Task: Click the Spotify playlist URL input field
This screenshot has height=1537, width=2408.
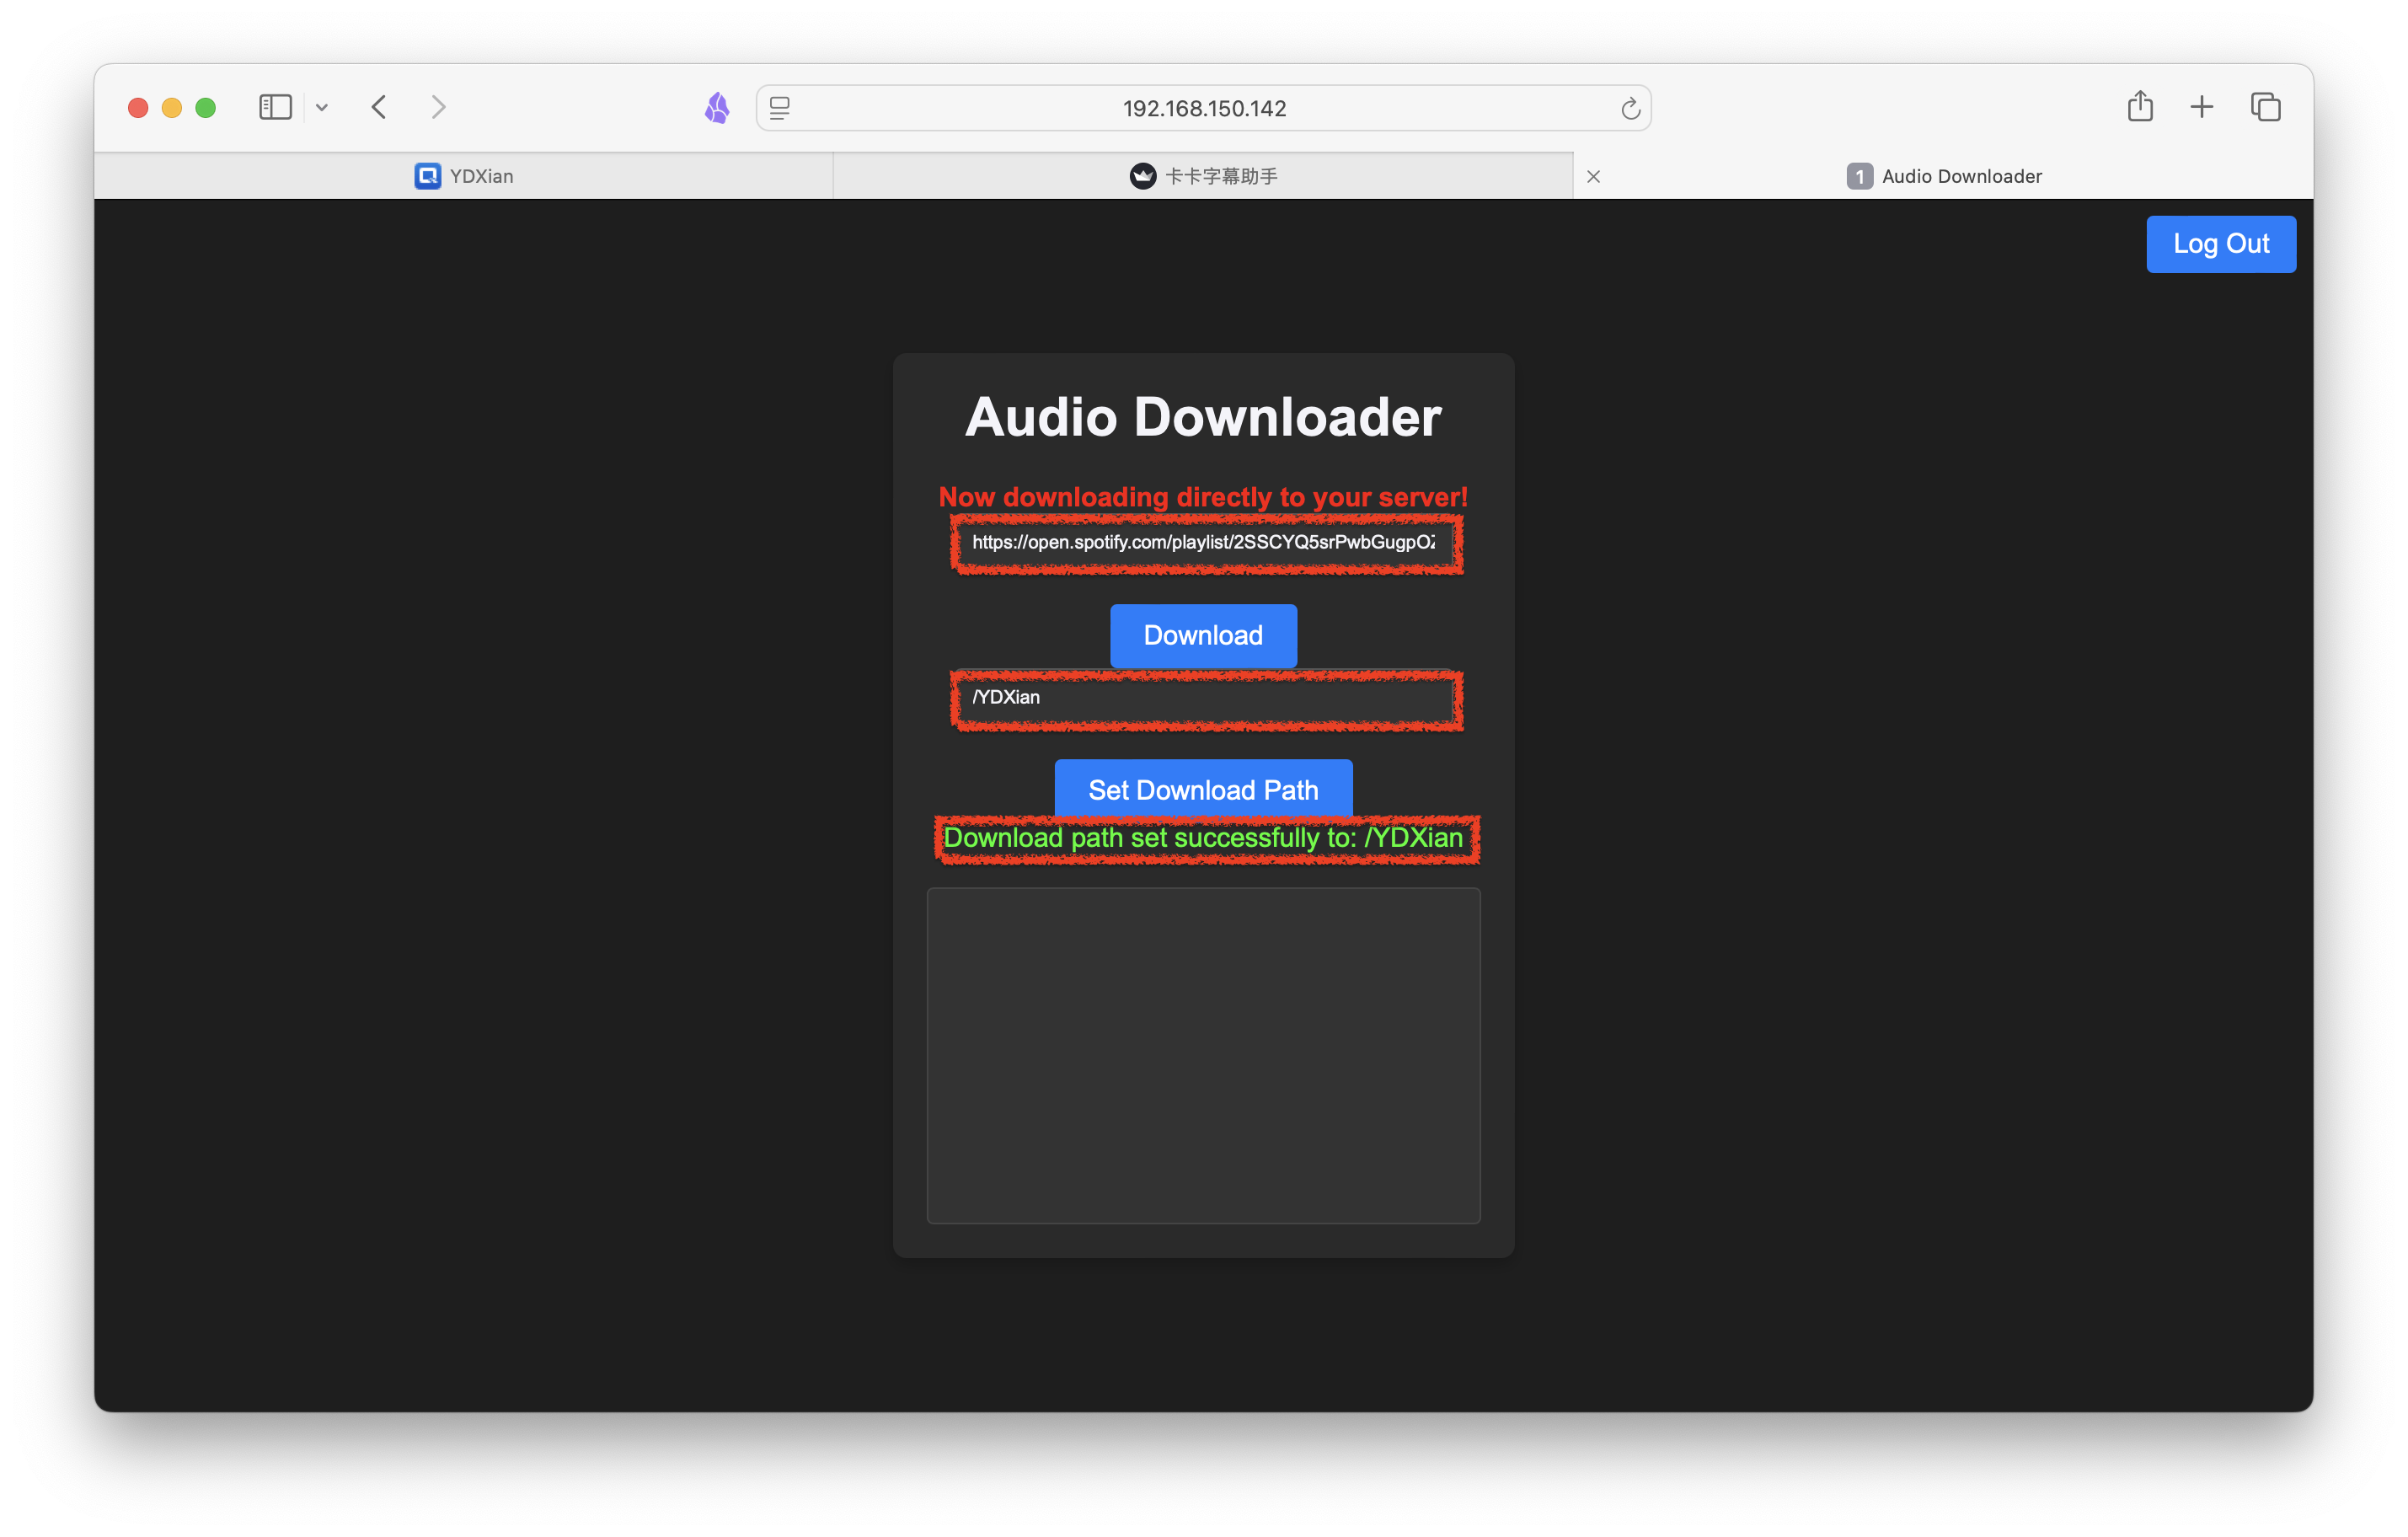Action: [x=1203, y=542]
